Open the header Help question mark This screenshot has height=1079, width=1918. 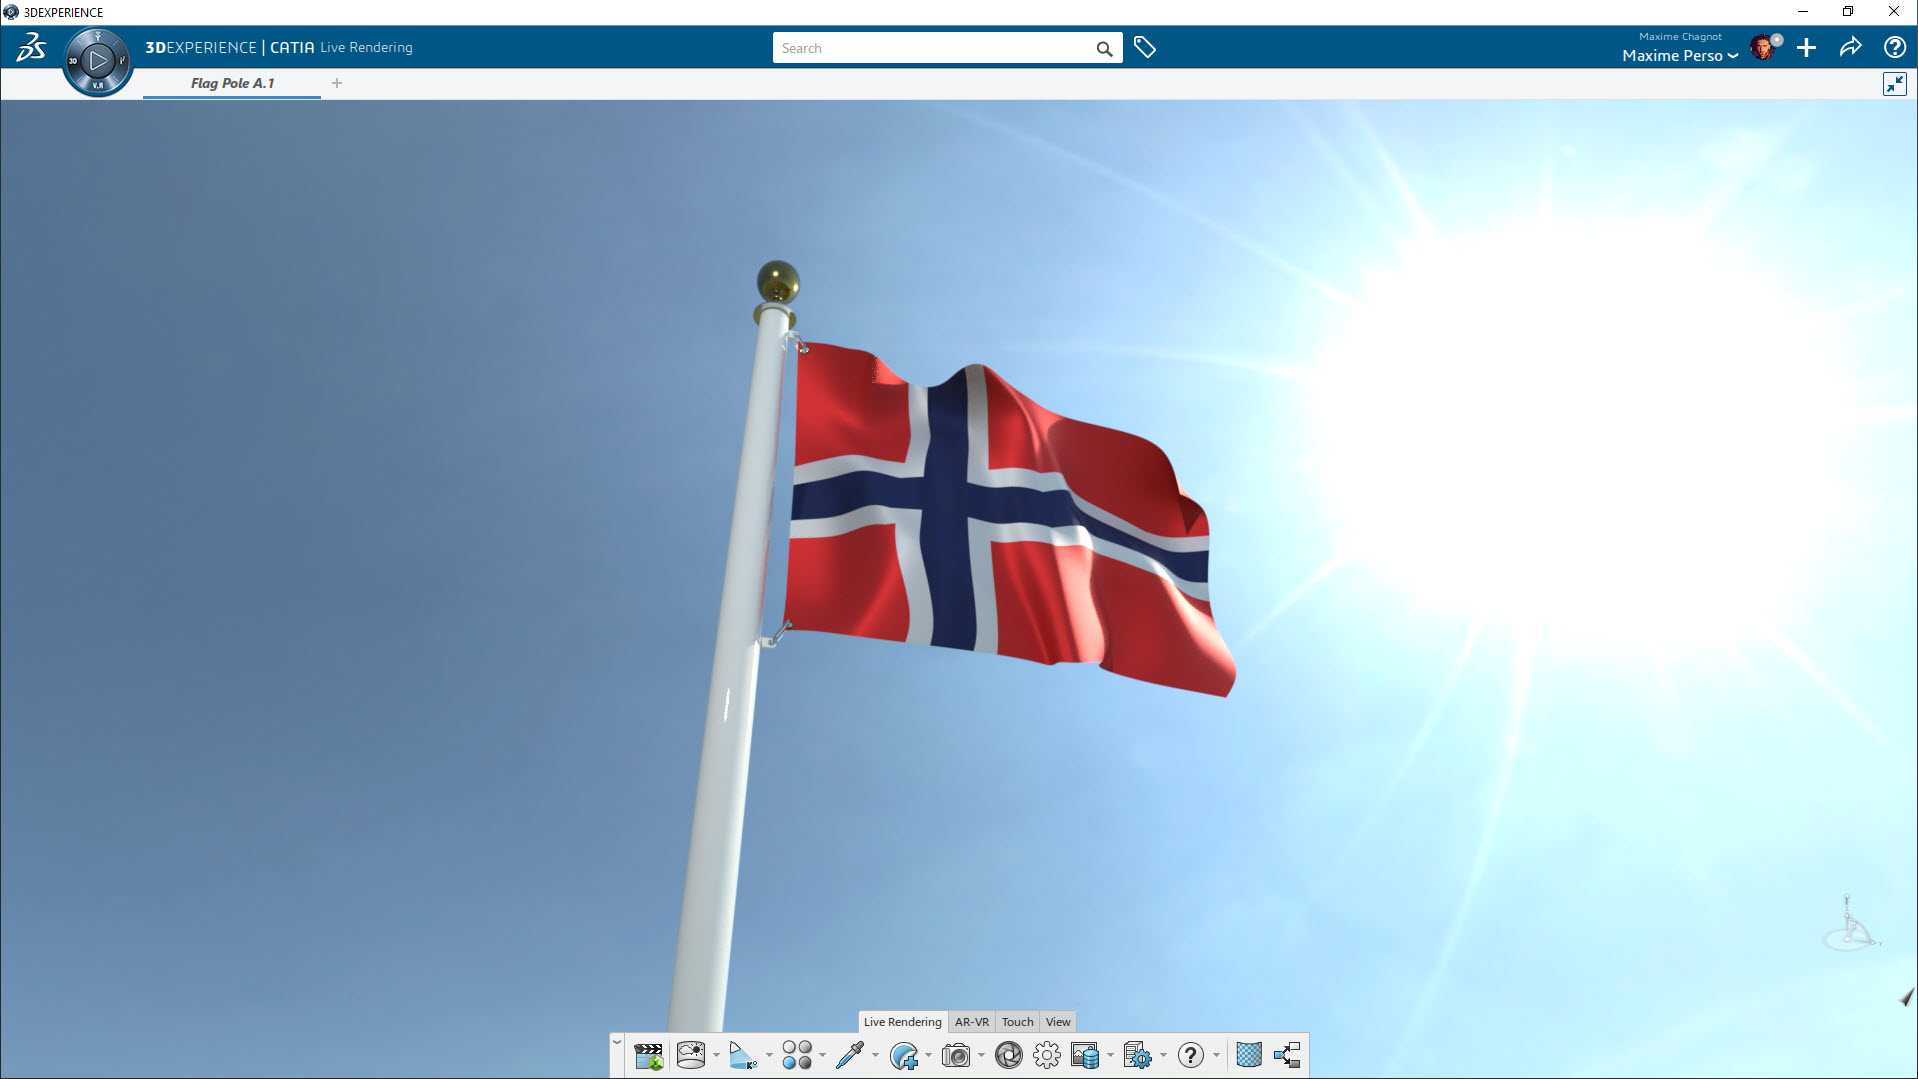point(1894,47)
